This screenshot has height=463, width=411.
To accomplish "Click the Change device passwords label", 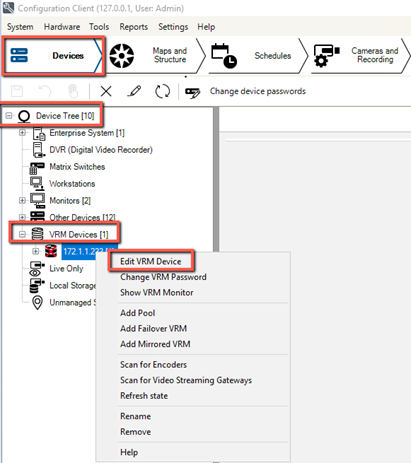I will click(x=258, y=91).
